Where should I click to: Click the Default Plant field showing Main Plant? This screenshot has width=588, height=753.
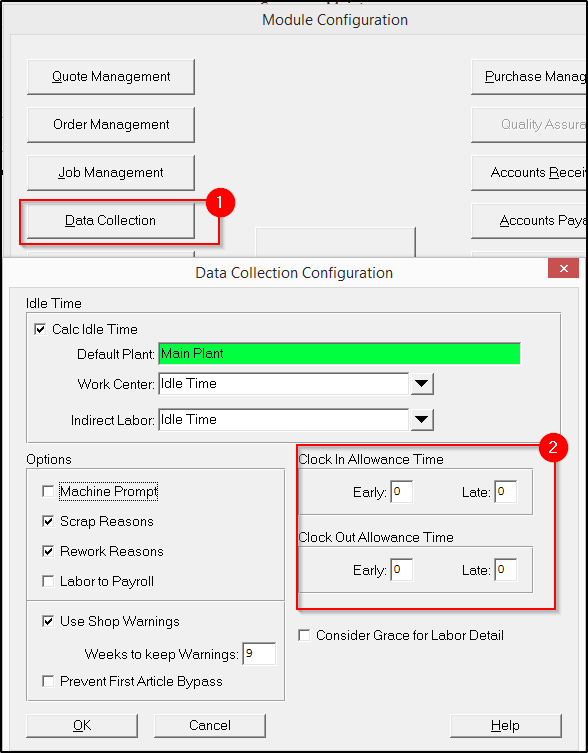(x=339, y=354)
